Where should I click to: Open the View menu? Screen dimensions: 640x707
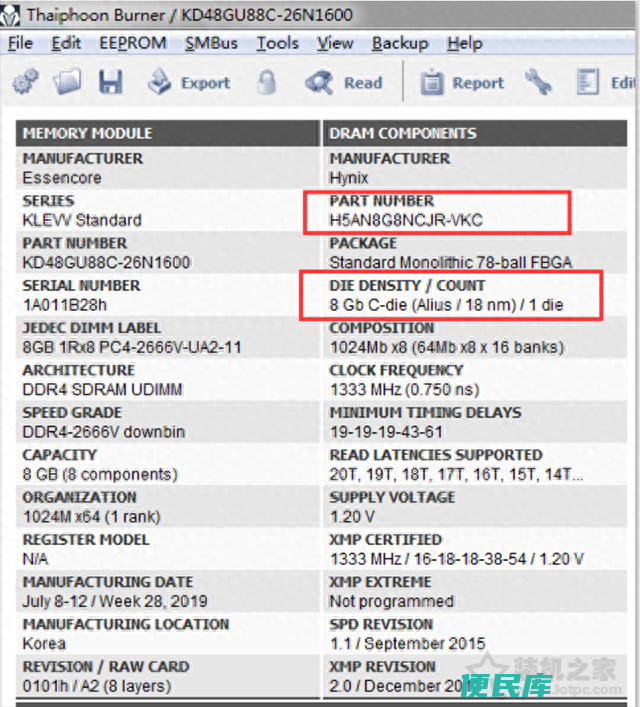[335, 43]
